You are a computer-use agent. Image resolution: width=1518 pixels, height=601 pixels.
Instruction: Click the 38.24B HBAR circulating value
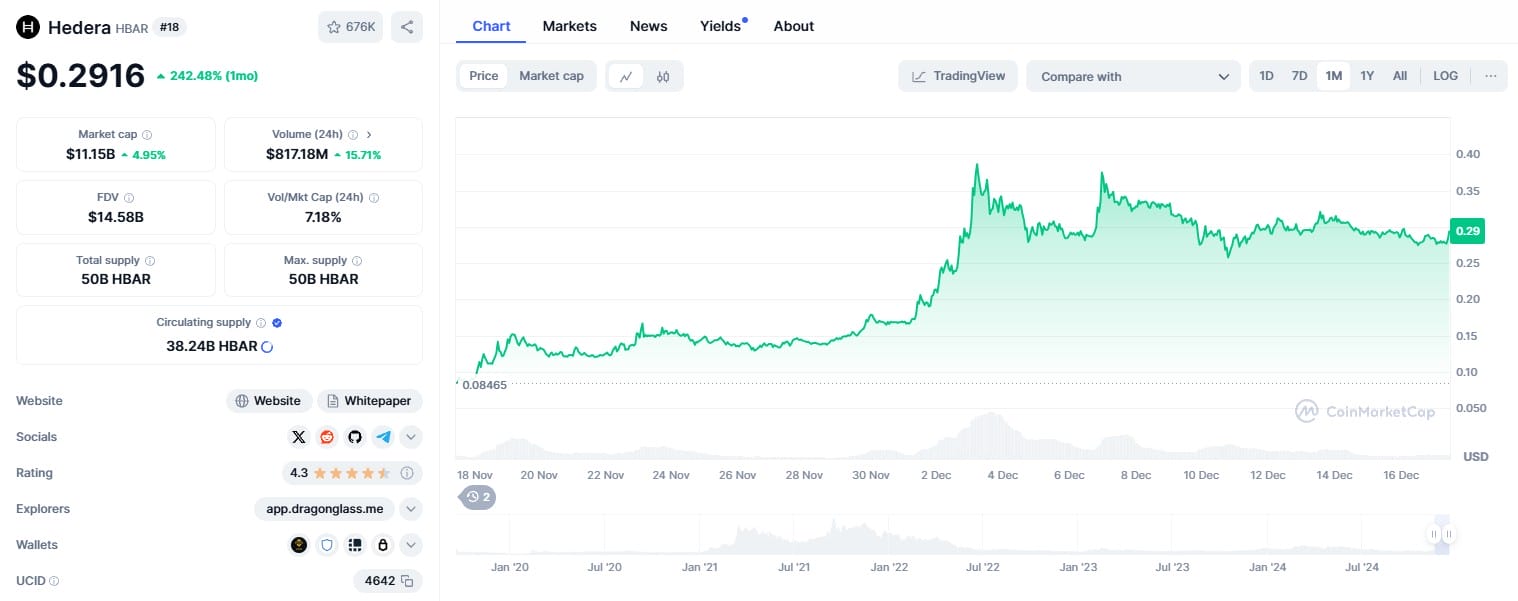click(212, 346)
